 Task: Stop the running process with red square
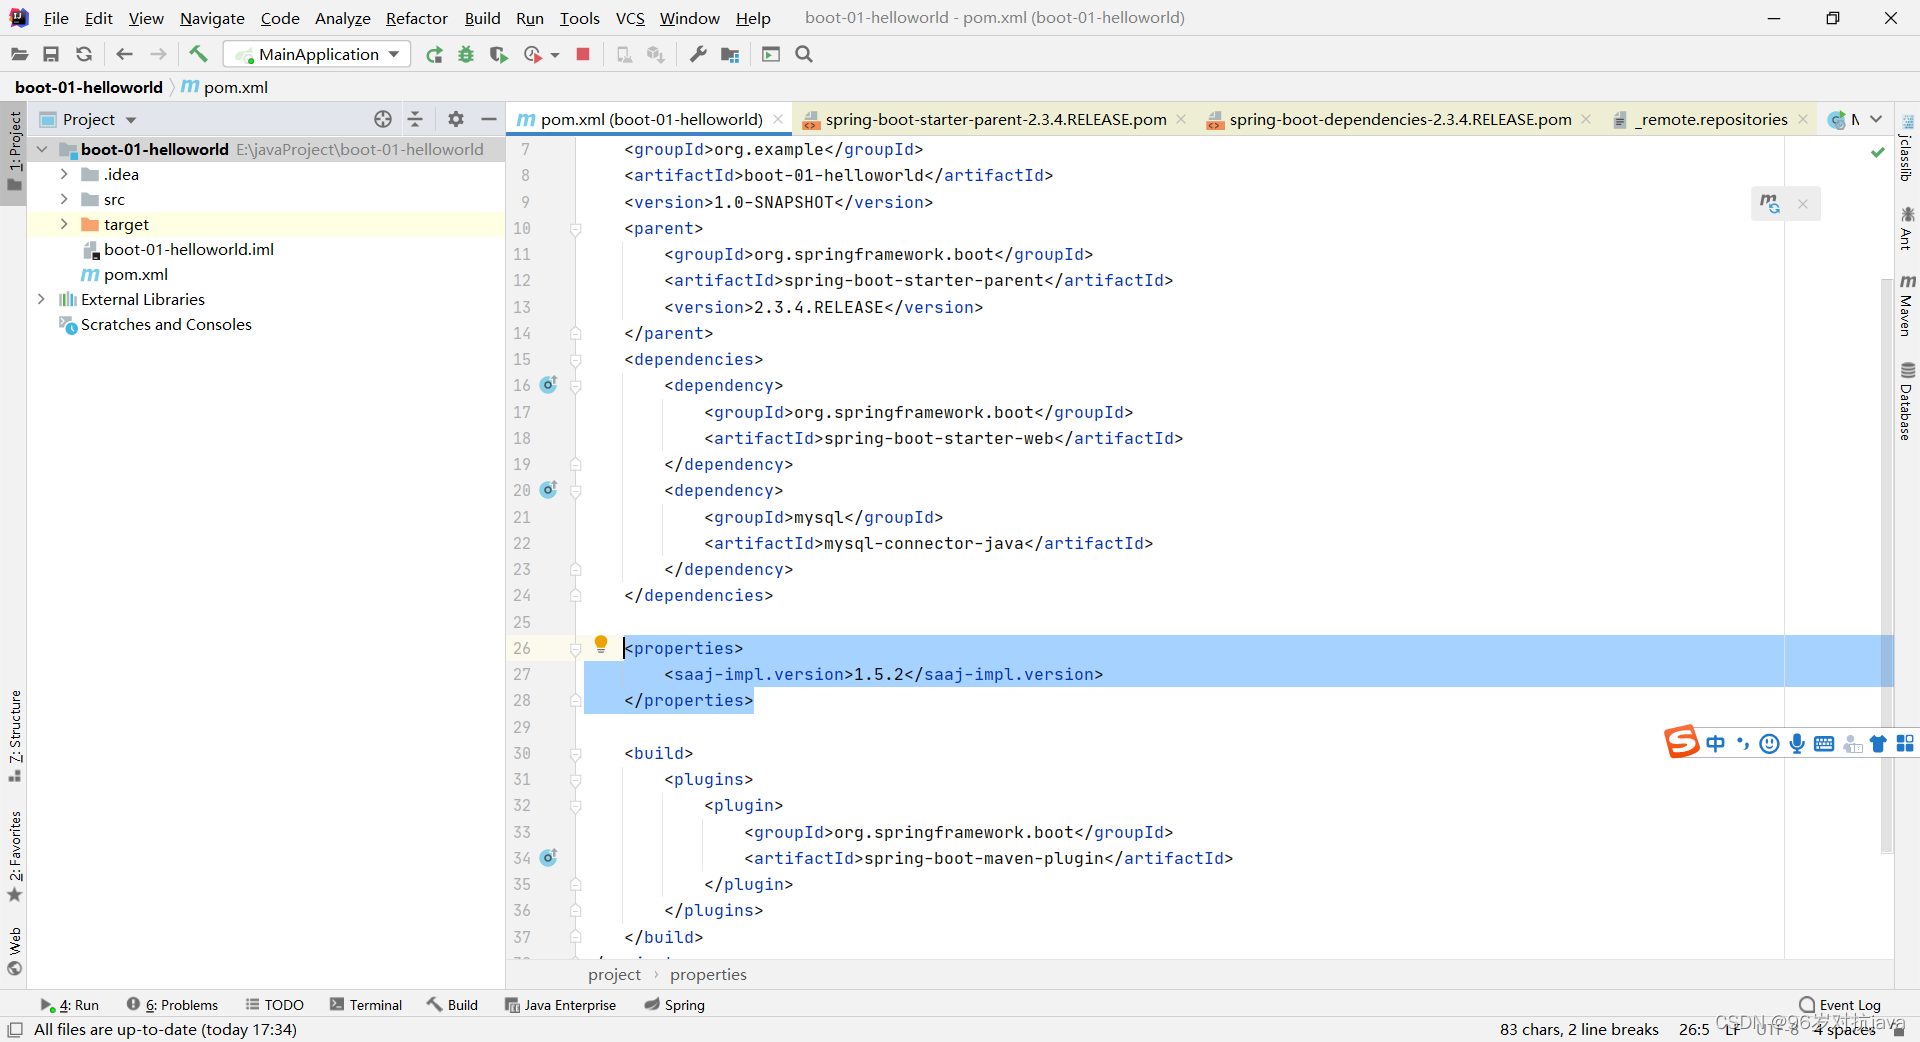(583, 54)
